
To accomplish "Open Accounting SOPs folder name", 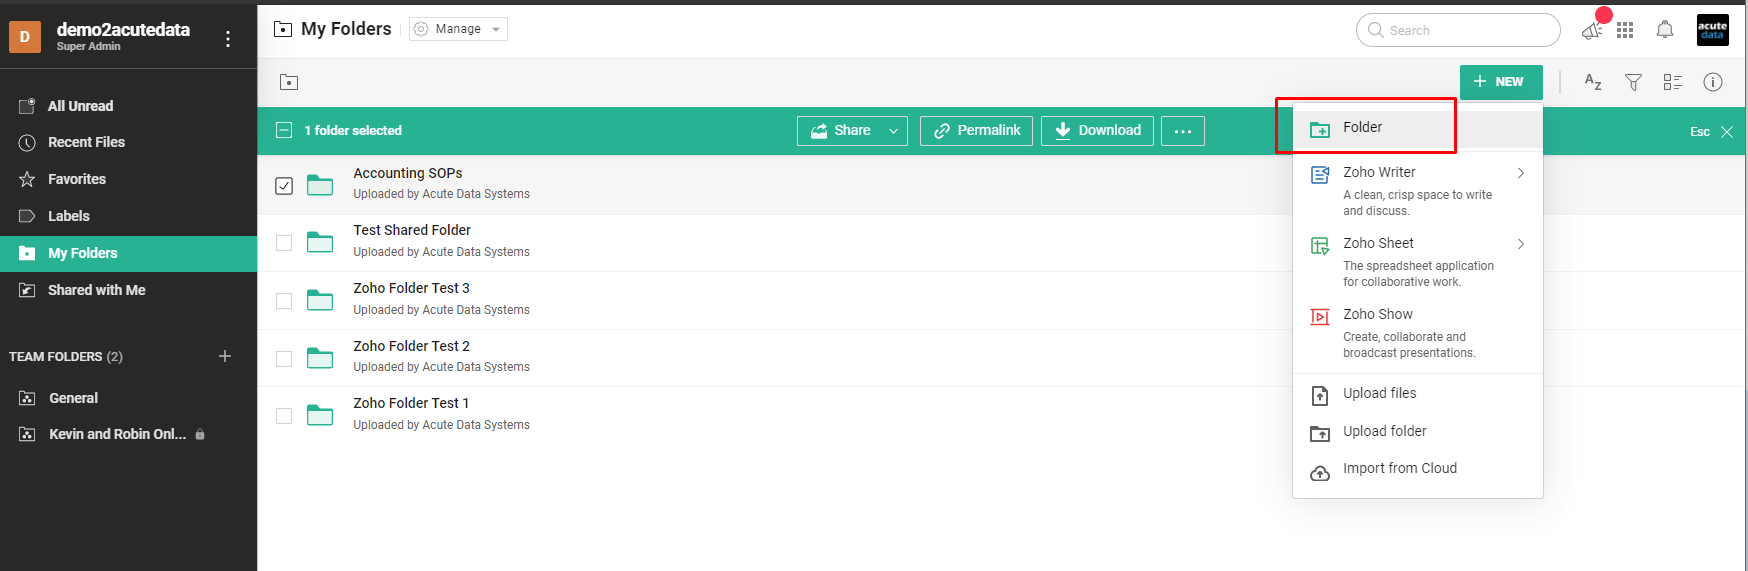I will pyautogui.click(x=408, y=173).
